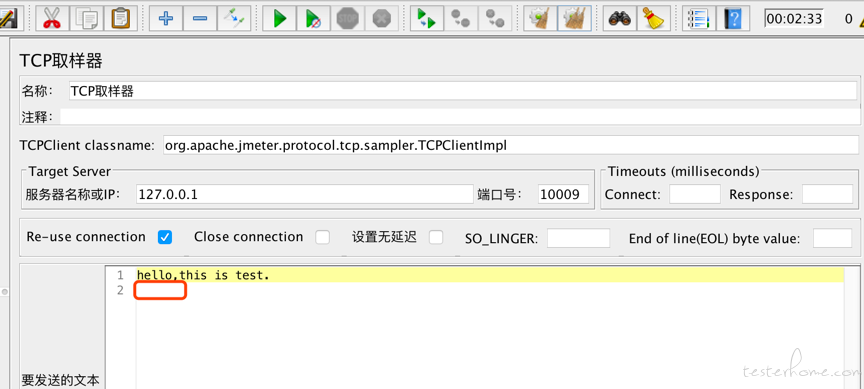
Task: Focus the Connect timeout input field
Action: point(695,194)
